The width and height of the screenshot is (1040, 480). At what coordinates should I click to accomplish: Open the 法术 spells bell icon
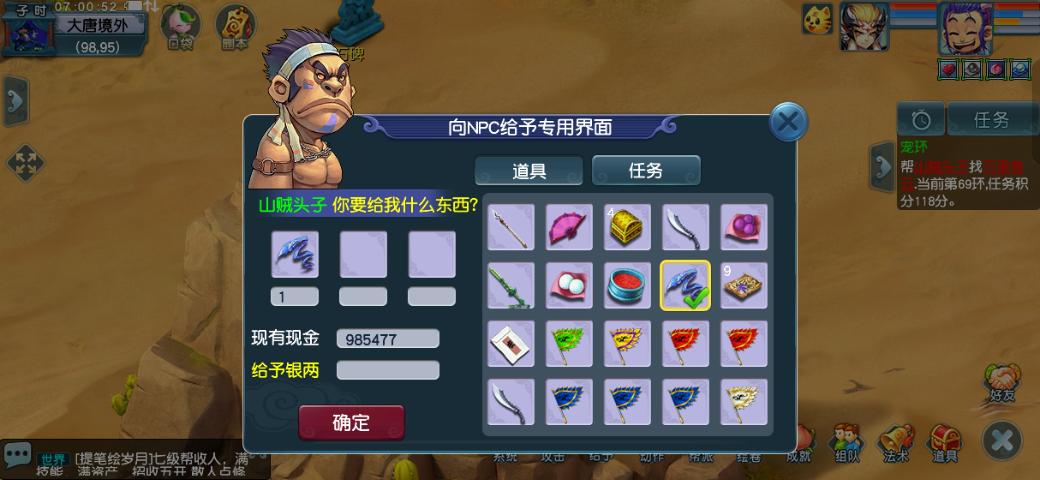[x=896, y=443]
